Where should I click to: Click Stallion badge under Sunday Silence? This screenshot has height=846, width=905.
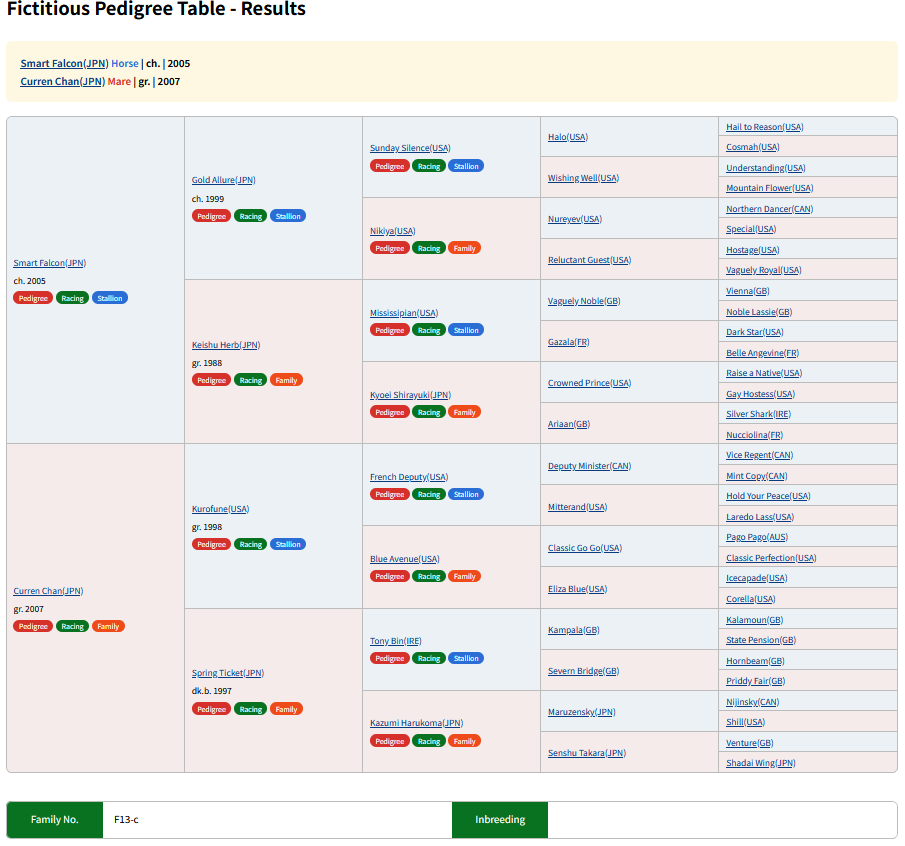[x=466, y=166]
